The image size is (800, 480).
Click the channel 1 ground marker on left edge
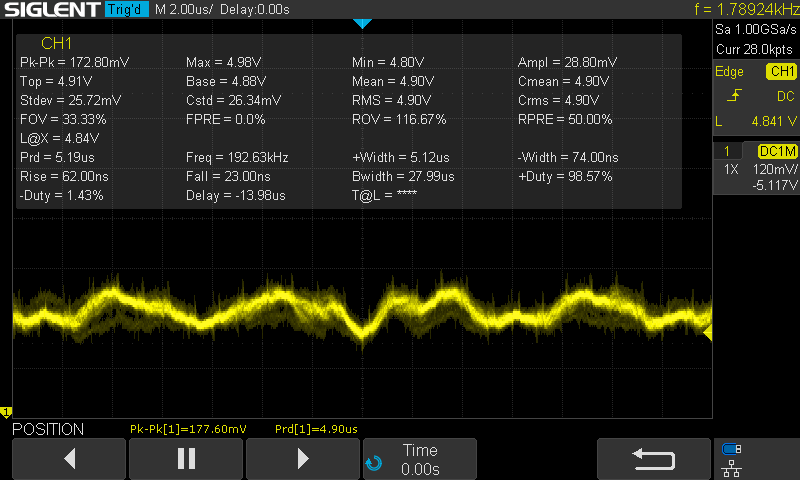click(x=6, y=412)
